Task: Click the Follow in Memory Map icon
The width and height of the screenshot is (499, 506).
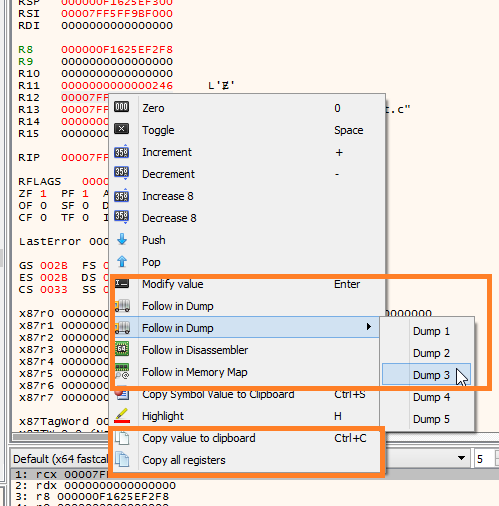Action: [122, 371]
